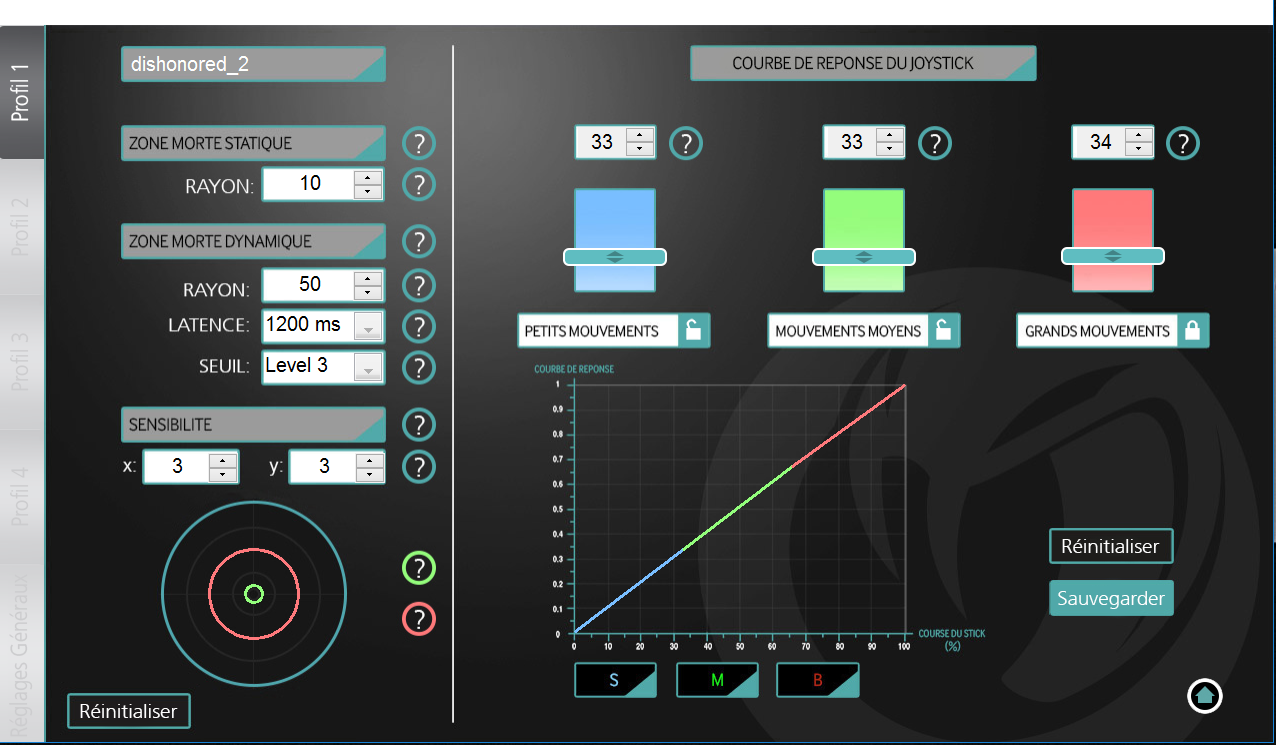Toggle lock on Petits Mouvements
Viewport: 1276px width, 745px height.
pyautogui.click(x=693, y=331)
